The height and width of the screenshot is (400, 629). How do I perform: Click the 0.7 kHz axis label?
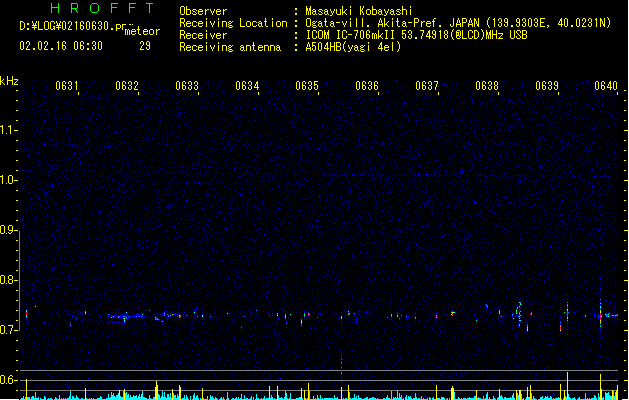coord(8,330)
